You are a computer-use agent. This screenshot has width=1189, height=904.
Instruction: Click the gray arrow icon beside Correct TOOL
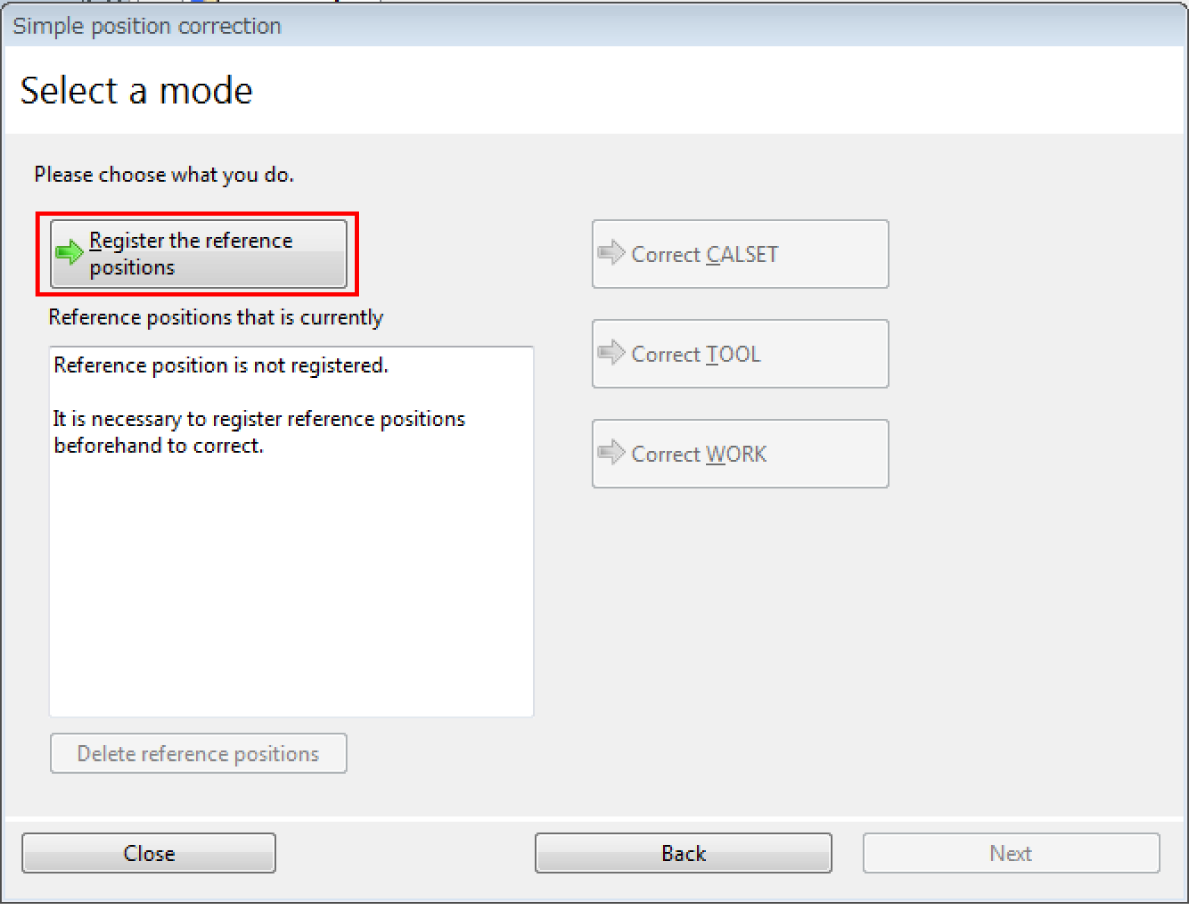pos(611,354)
